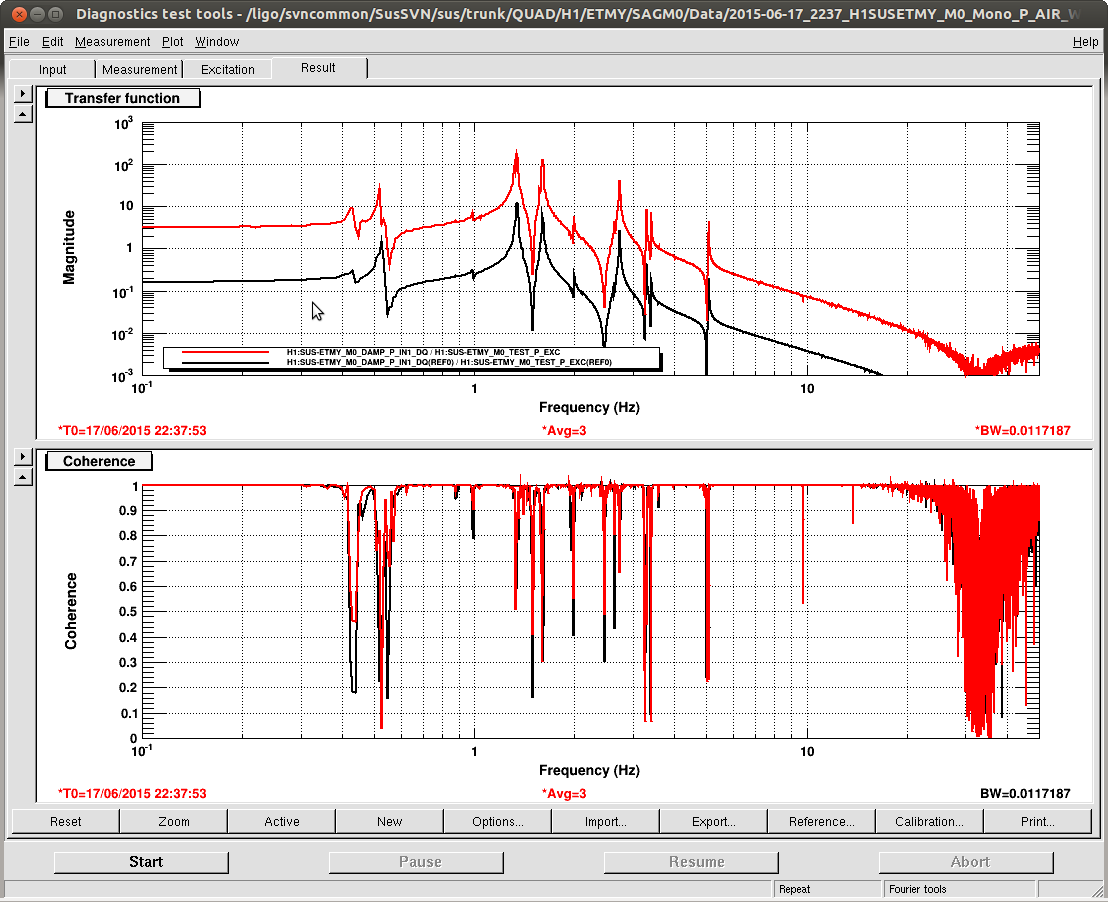
Task: Open the plot Options dialog
Action: click(x=498, y=821)
